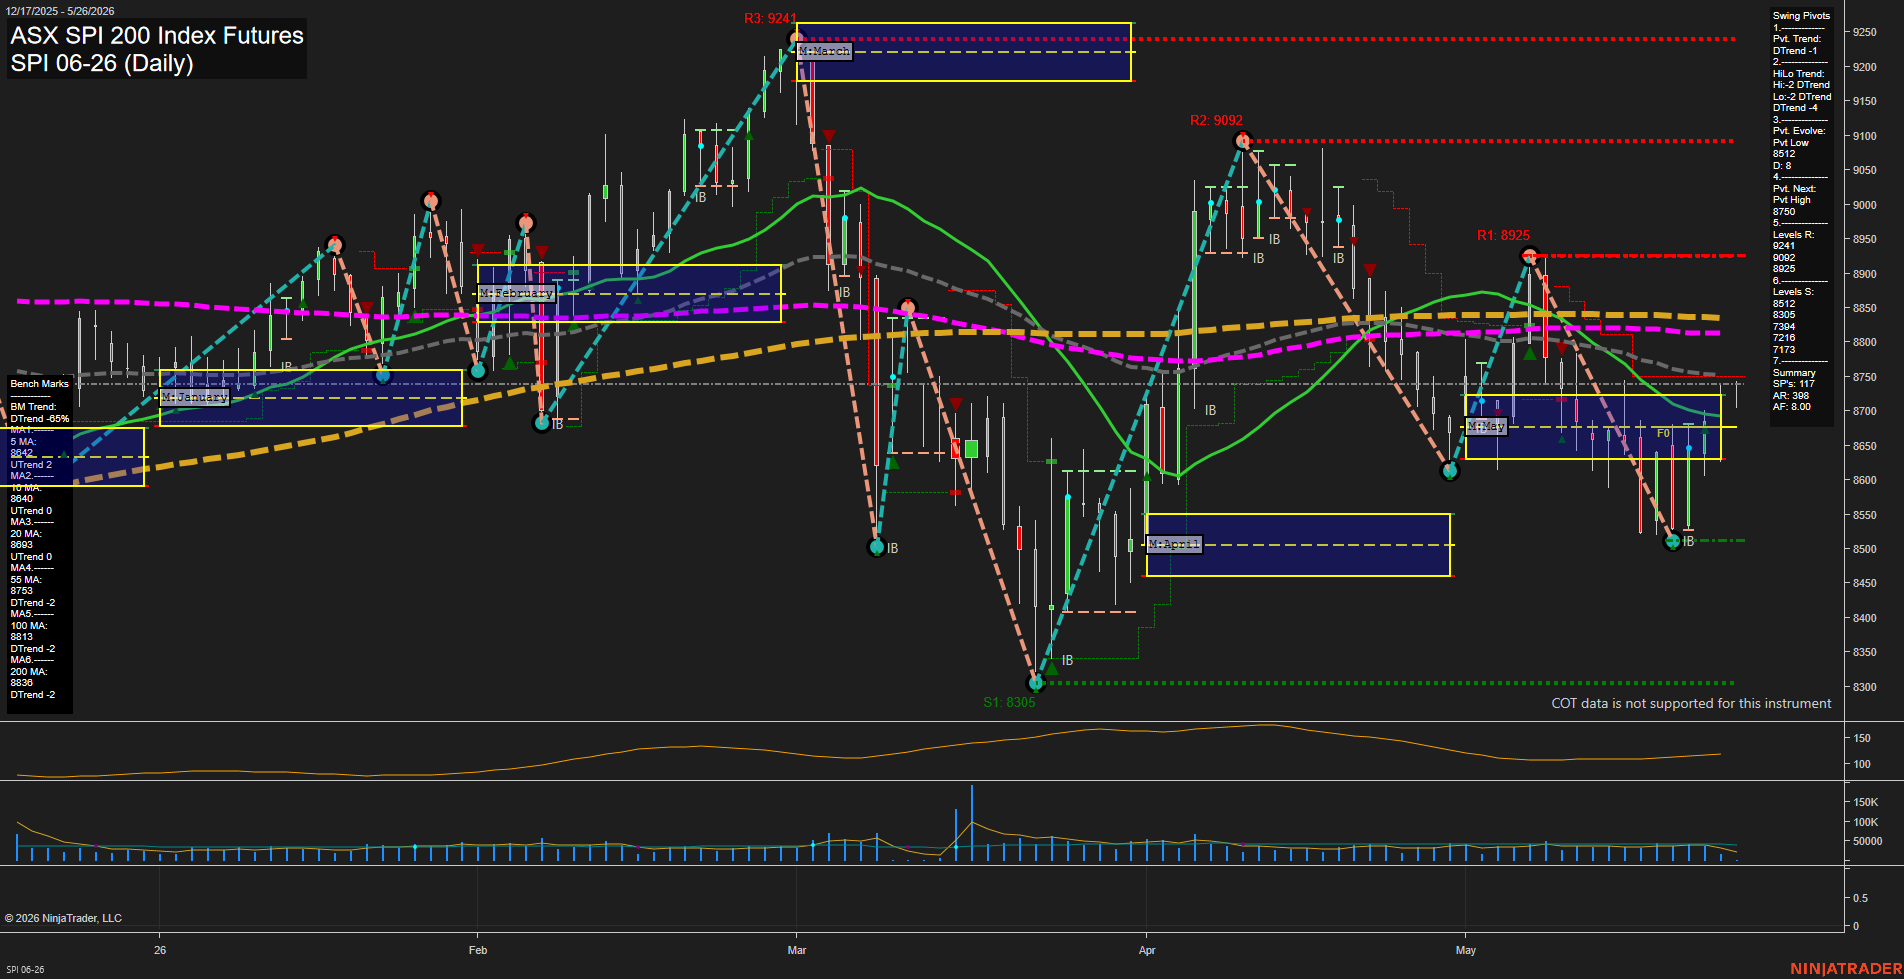The width and height of the screenshot is (1904, 979).
Task: Click the NinjaTrader logo text
Action: pos(1846,969)
